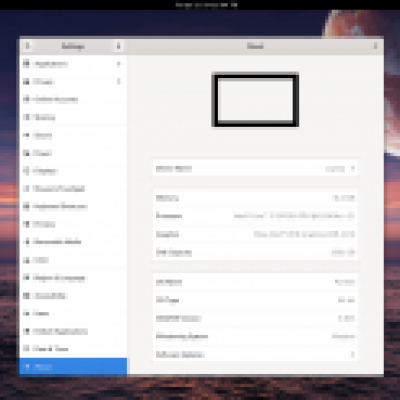Click the Power sidebar icon
Viewport: 400px width, 400px height.
coord(26,153)
